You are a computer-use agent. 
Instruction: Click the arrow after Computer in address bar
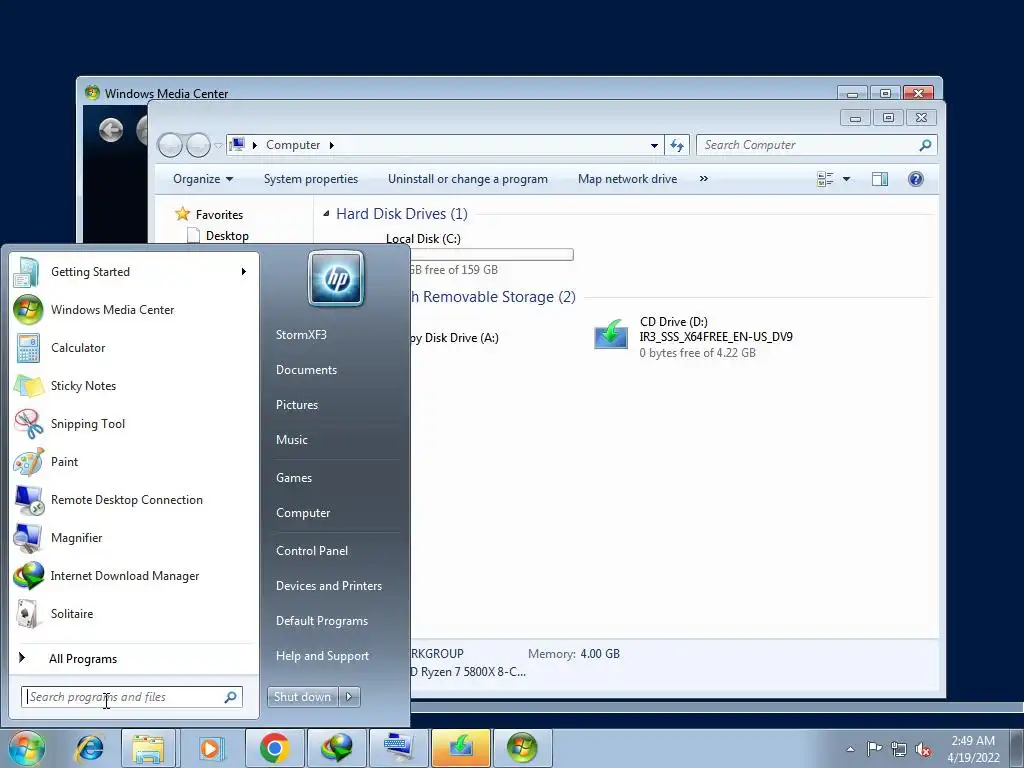[x=332, y=145]
